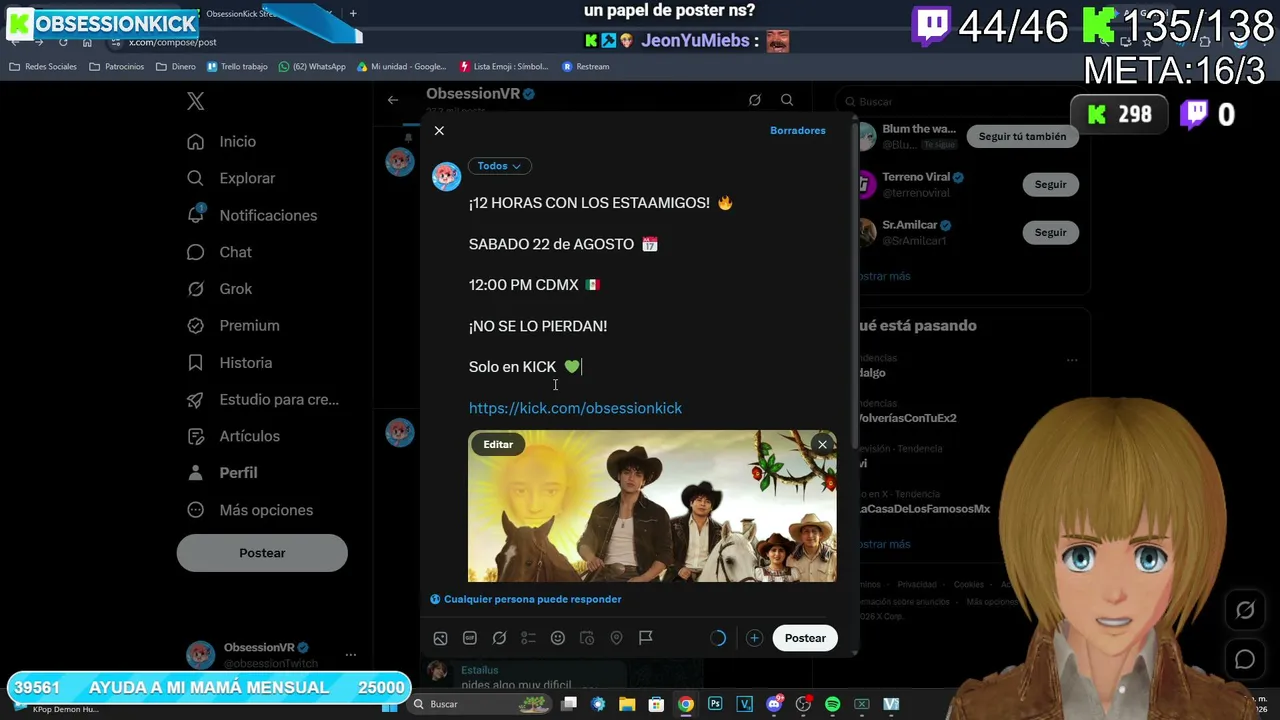Viewport: 1280px width, 720px height.
Task: Open Chat in the sidebar
Action: pyautogui.click(x=220, y=252)
